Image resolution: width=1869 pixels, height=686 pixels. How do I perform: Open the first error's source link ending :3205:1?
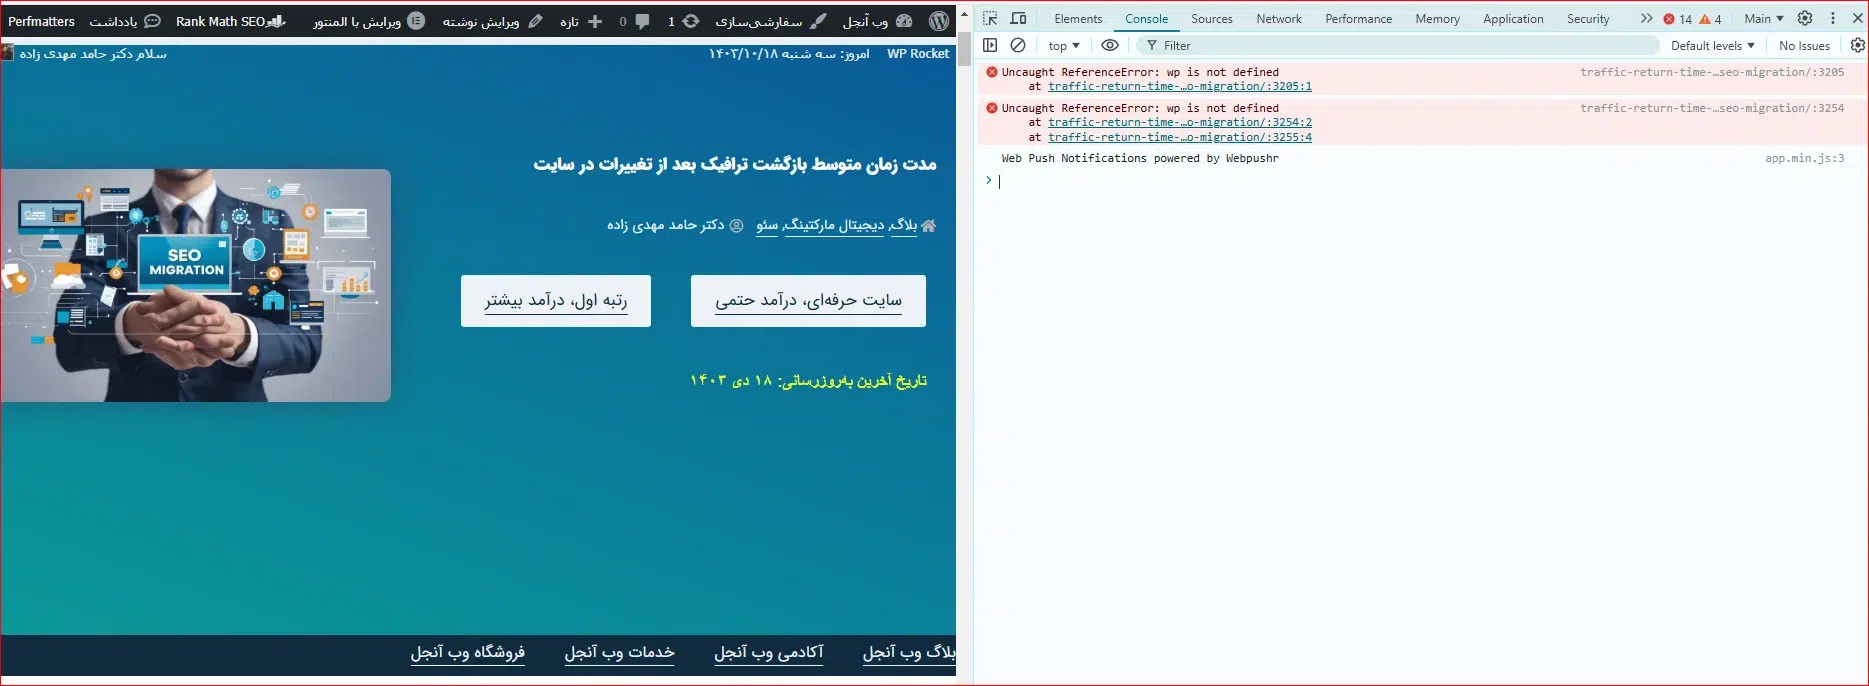tap(1179, 87)
